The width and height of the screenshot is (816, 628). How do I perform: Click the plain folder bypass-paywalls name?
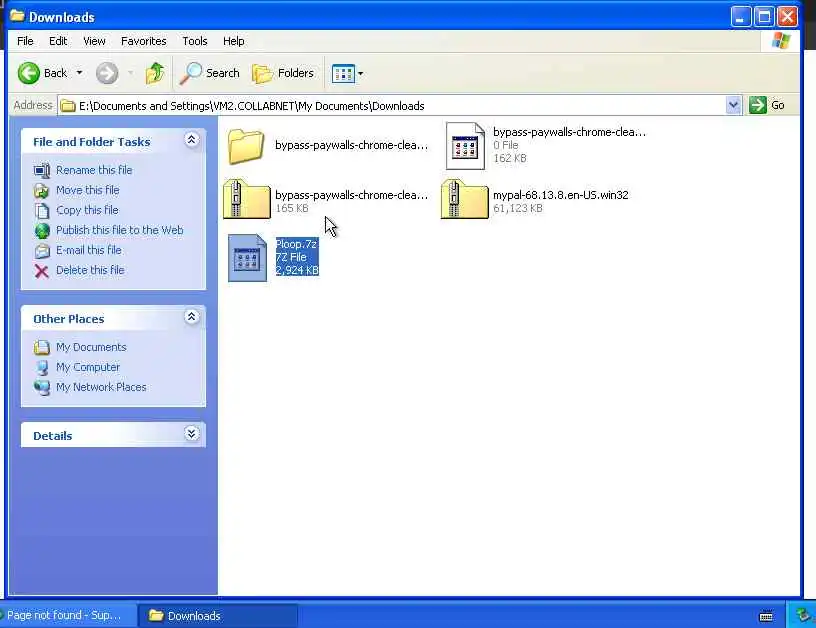351,145
